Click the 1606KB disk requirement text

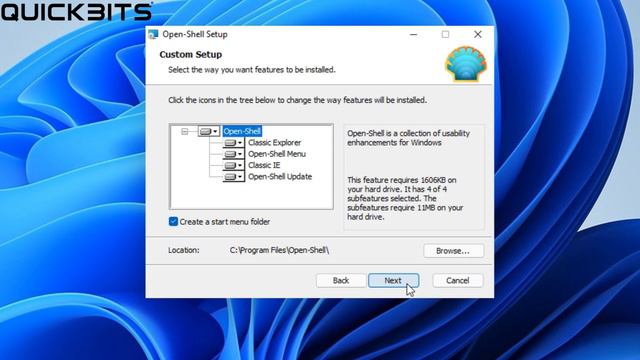406,198
